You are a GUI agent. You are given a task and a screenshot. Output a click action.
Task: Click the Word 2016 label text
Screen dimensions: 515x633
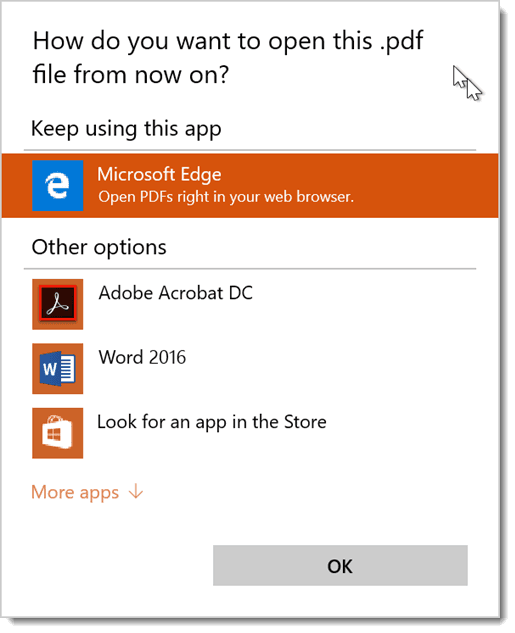[x=142, y=358]
